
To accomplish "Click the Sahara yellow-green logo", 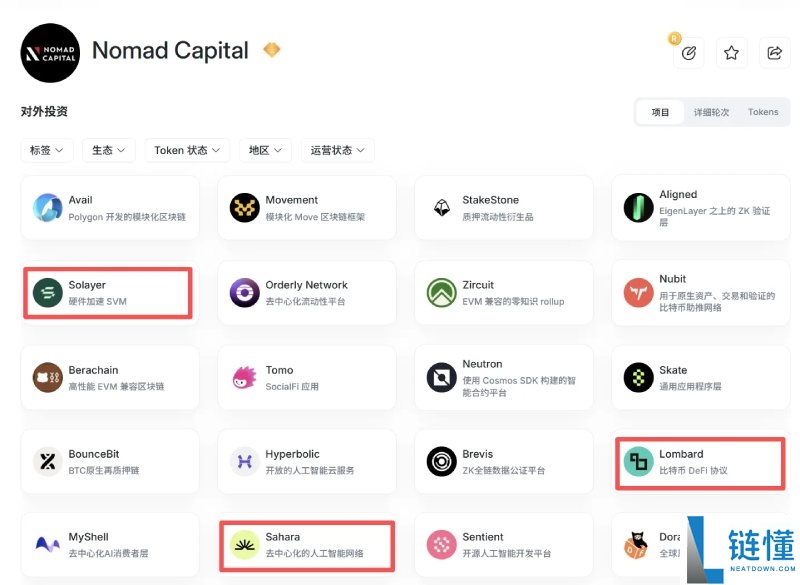I will tap(244, 545).
